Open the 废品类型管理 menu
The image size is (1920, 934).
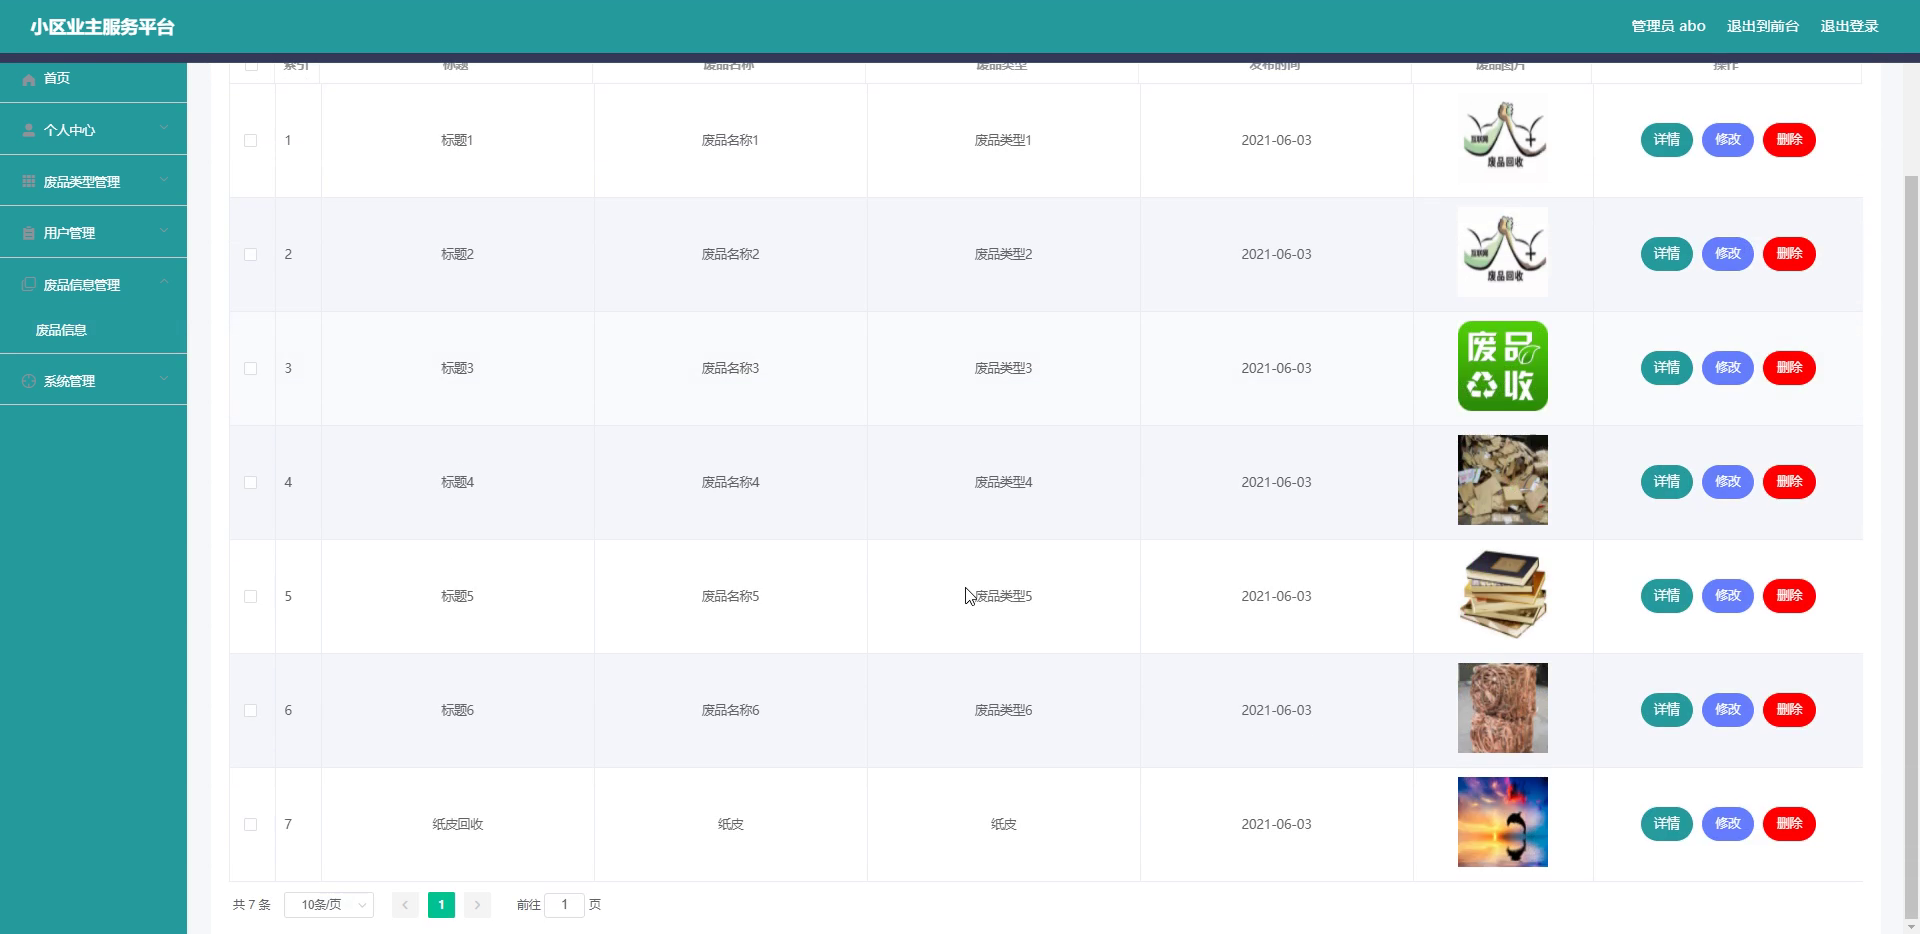click(x=93, y=181)
